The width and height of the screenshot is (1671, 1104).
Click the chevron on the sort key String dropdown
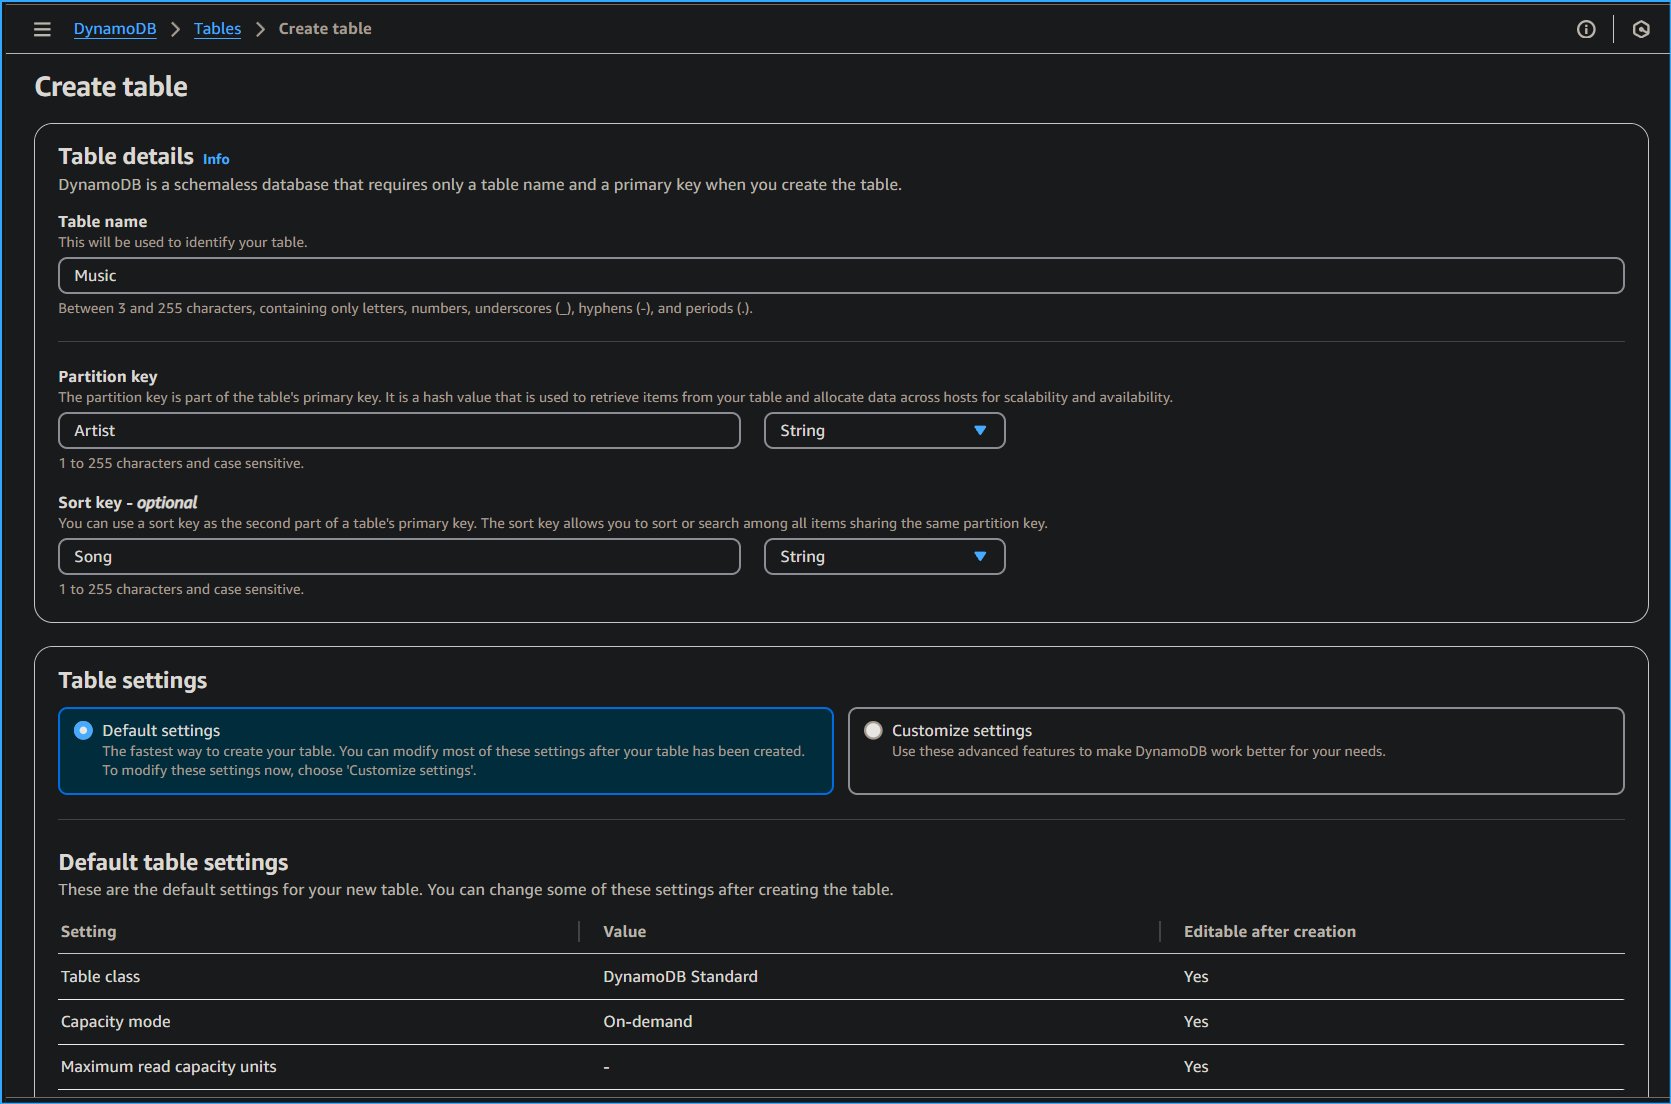click(x=979, y=556)
